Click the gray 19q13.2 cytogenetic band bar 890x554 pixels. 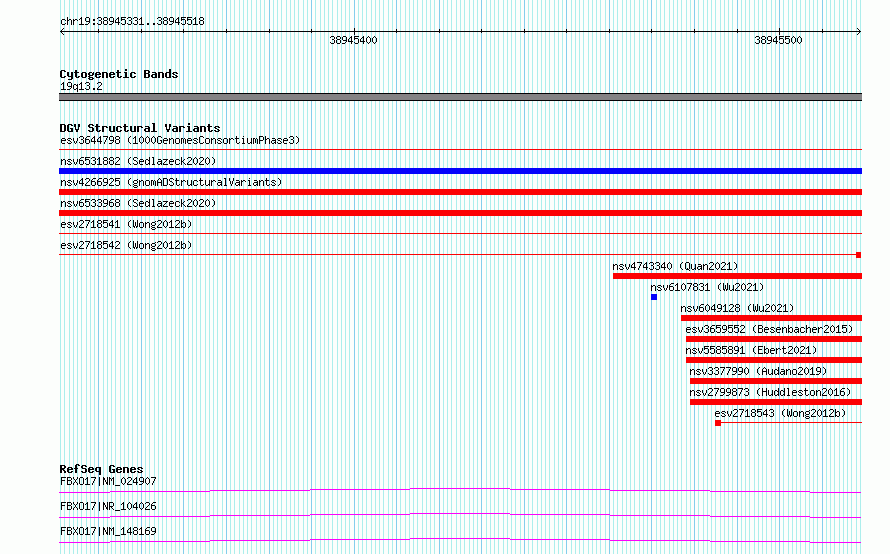[x=460, y=97]
